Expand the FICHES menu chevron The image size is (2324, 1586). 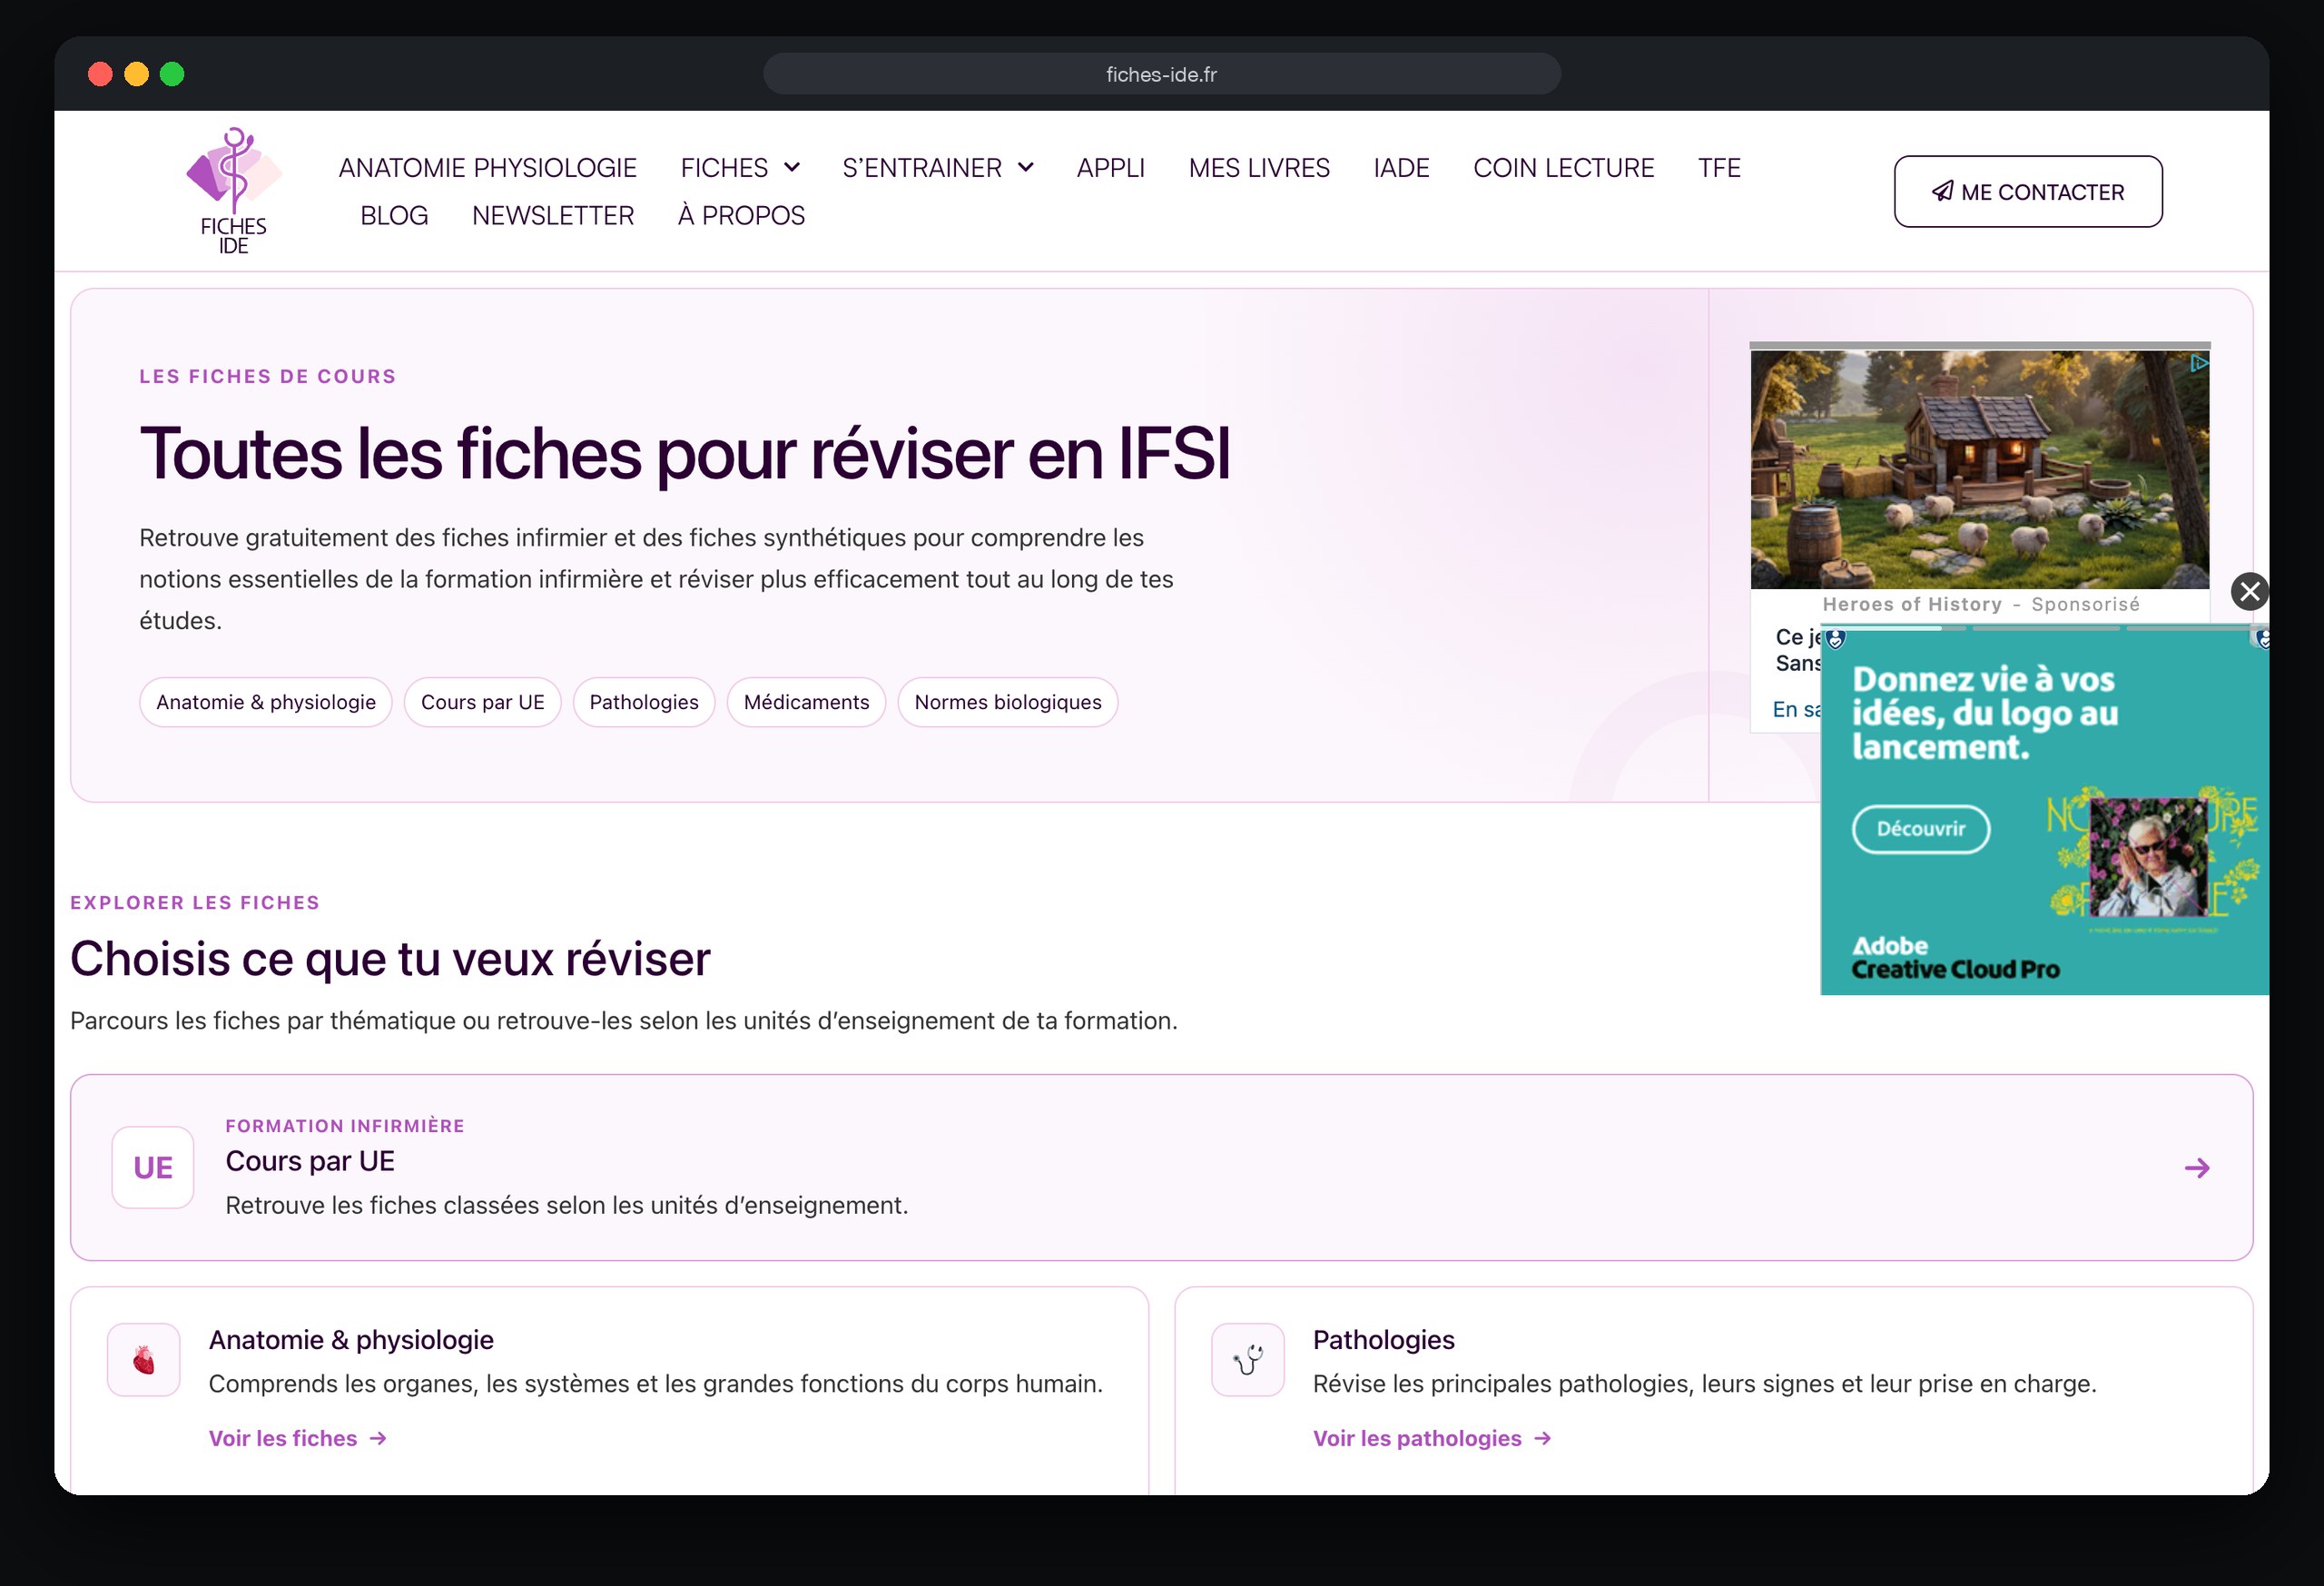[792, 167]
